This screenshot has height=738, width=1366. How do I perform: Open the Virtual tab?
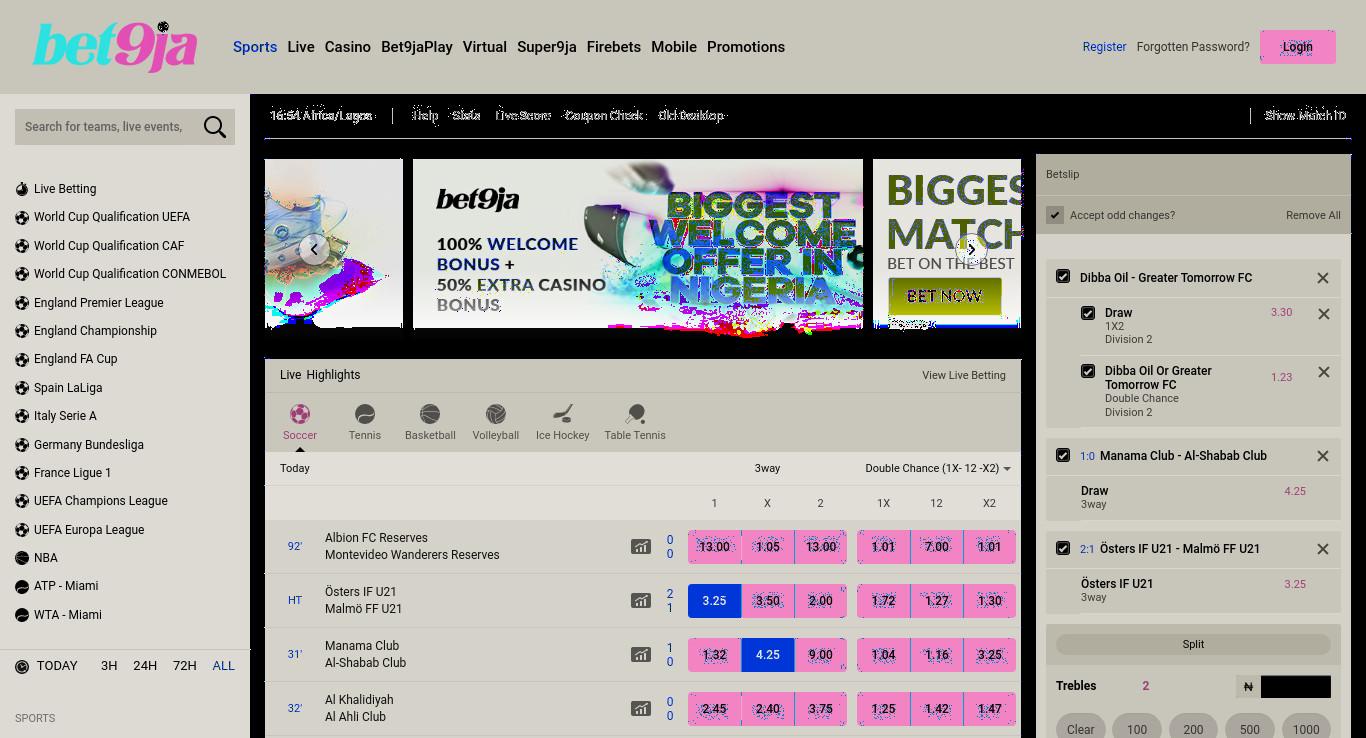click(485, 47)
